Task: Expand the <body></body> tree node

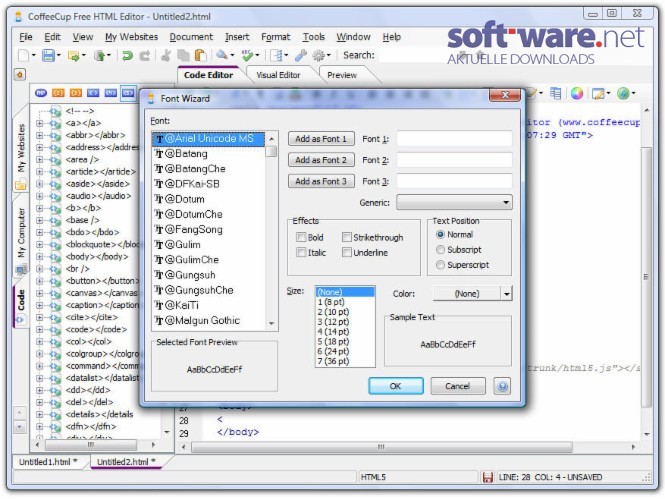Action: pos(39,257)
